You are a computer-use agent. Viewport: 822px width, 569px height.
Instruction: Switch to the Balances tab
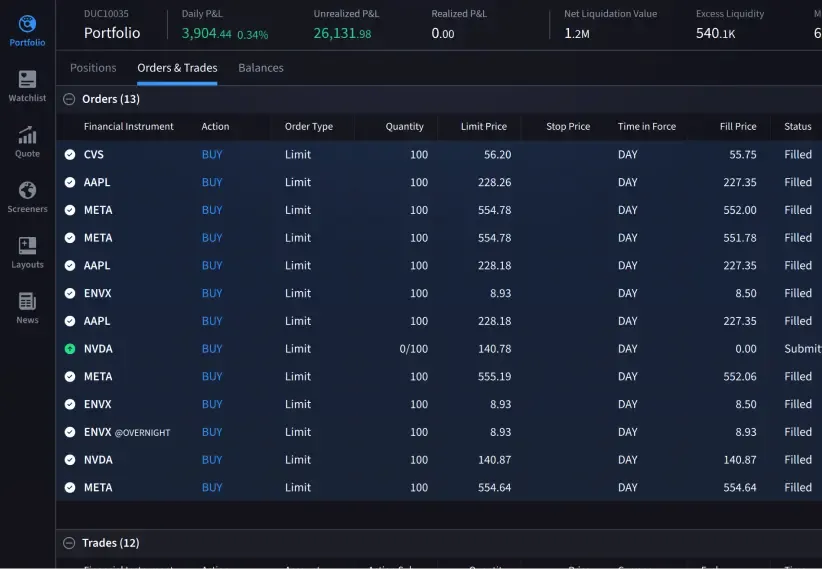pyautogui.click(x=261, y=68)
